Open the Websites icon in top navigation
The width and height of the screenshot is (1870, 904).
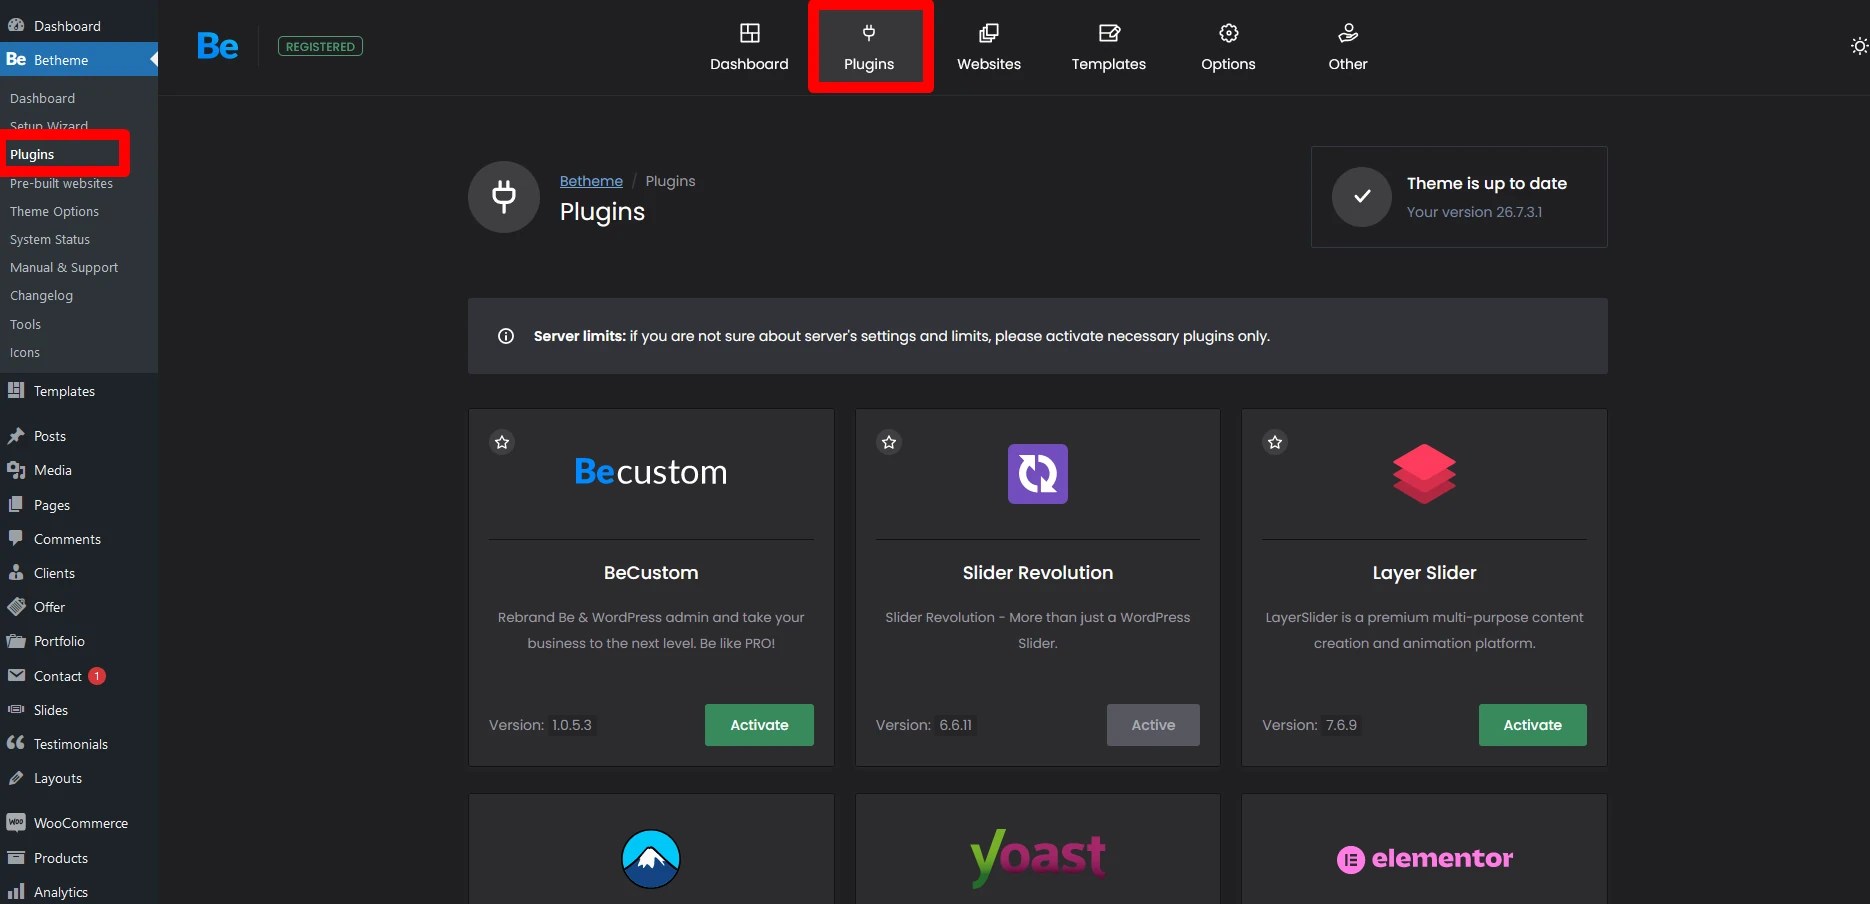click(989, 33)
